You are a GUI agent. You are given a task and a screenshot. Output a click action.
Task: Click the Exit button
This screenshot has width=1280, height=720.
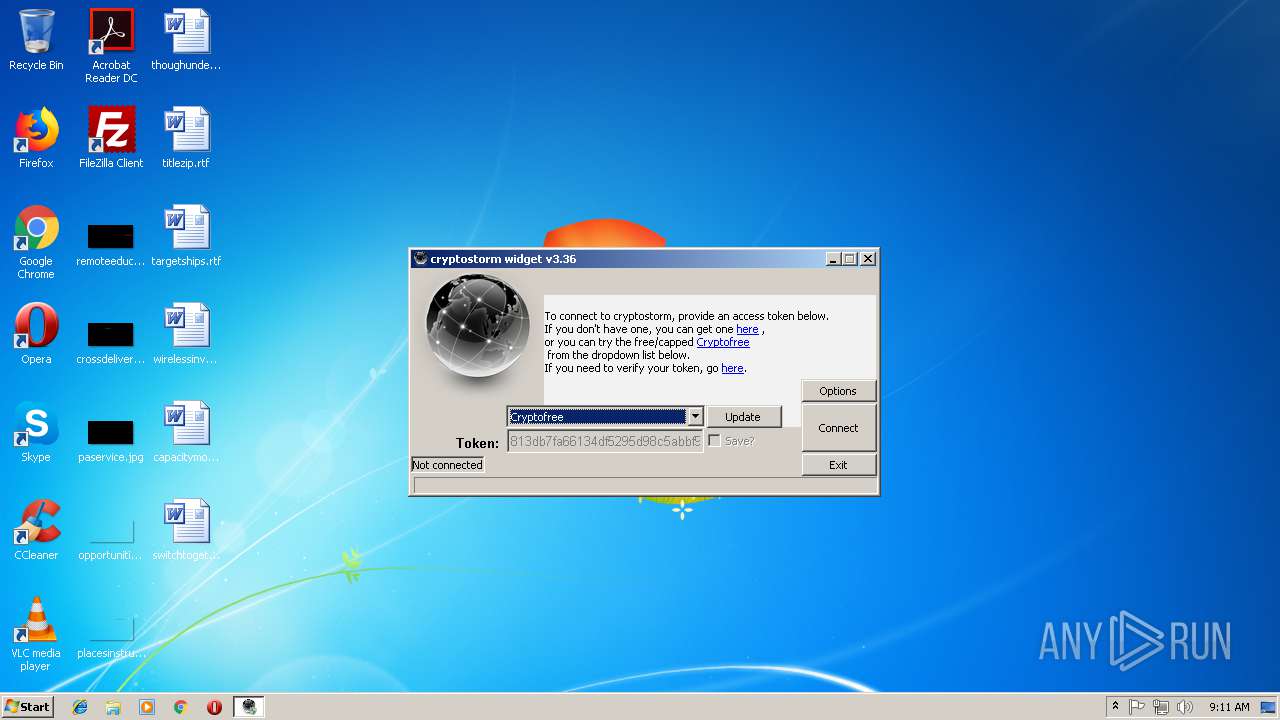point(838,465)
